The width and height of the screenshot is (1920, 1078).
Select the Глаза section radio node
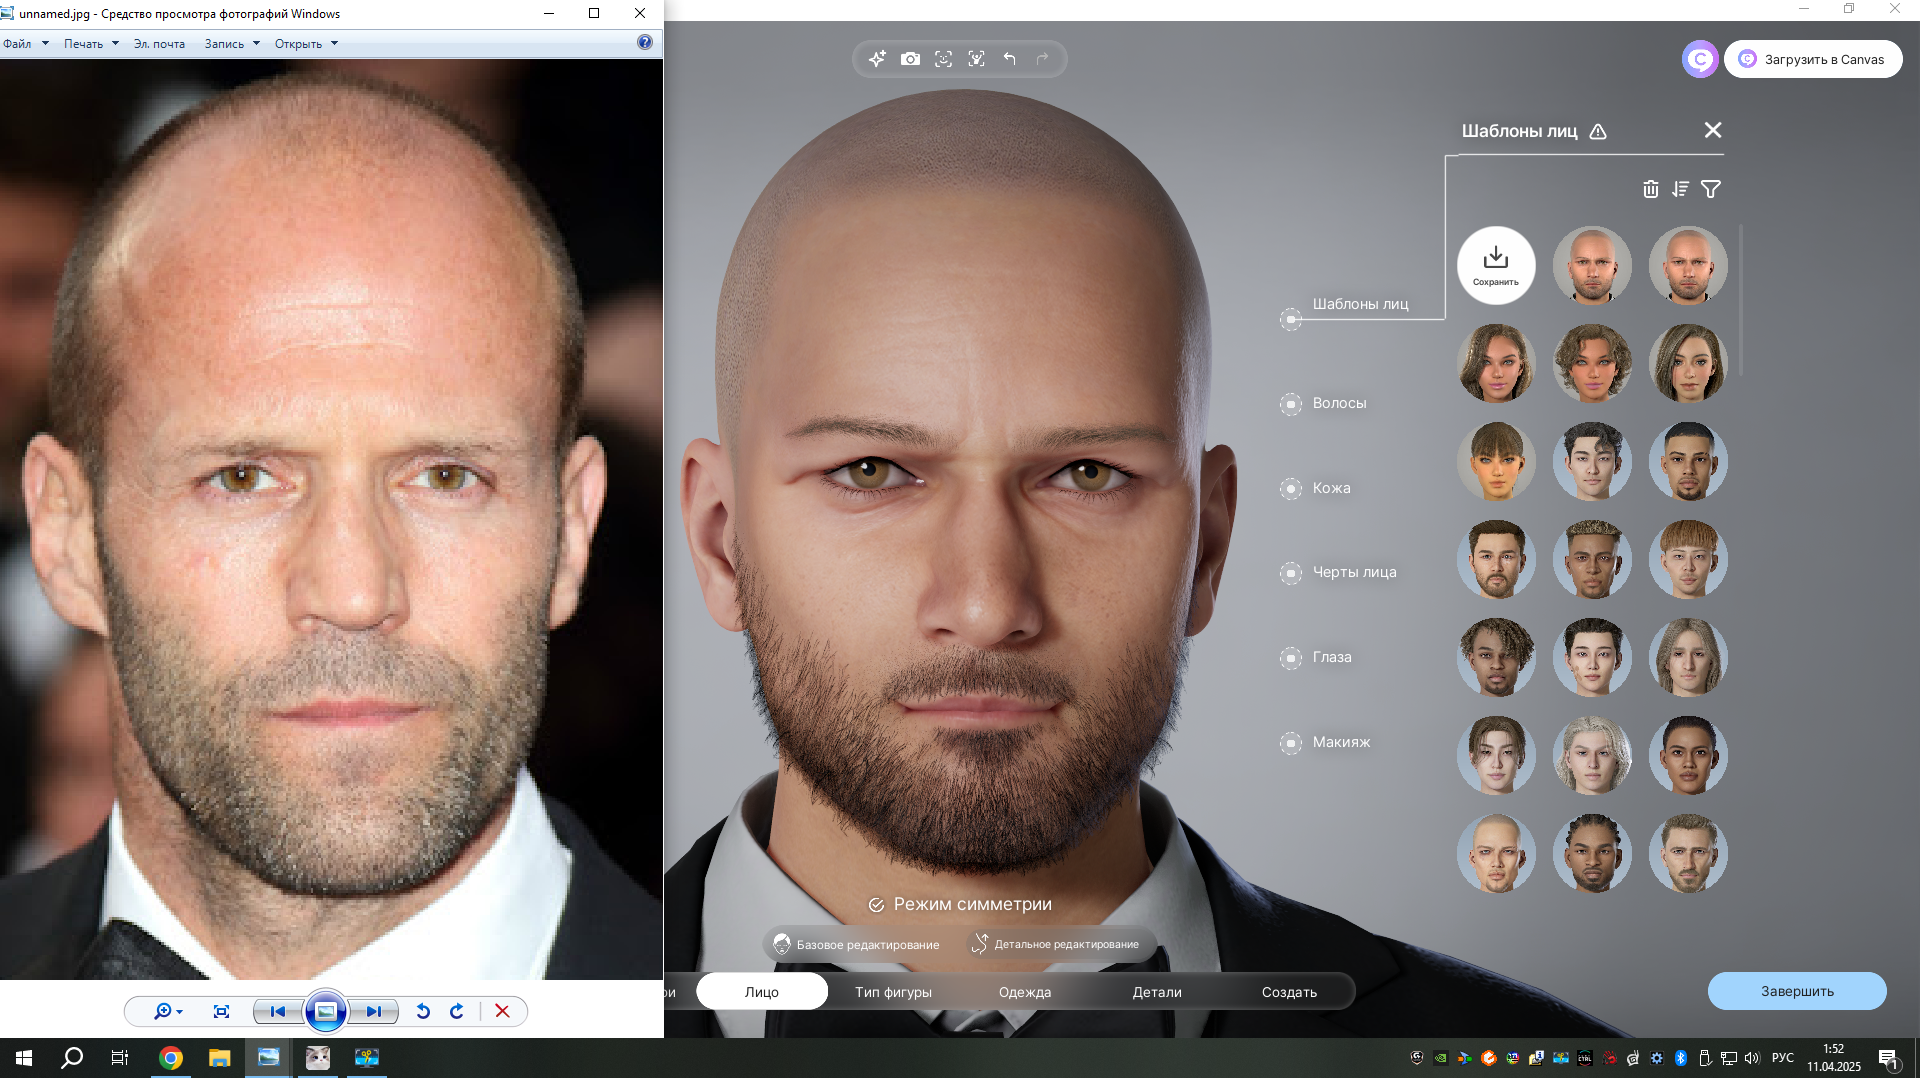1291,658
